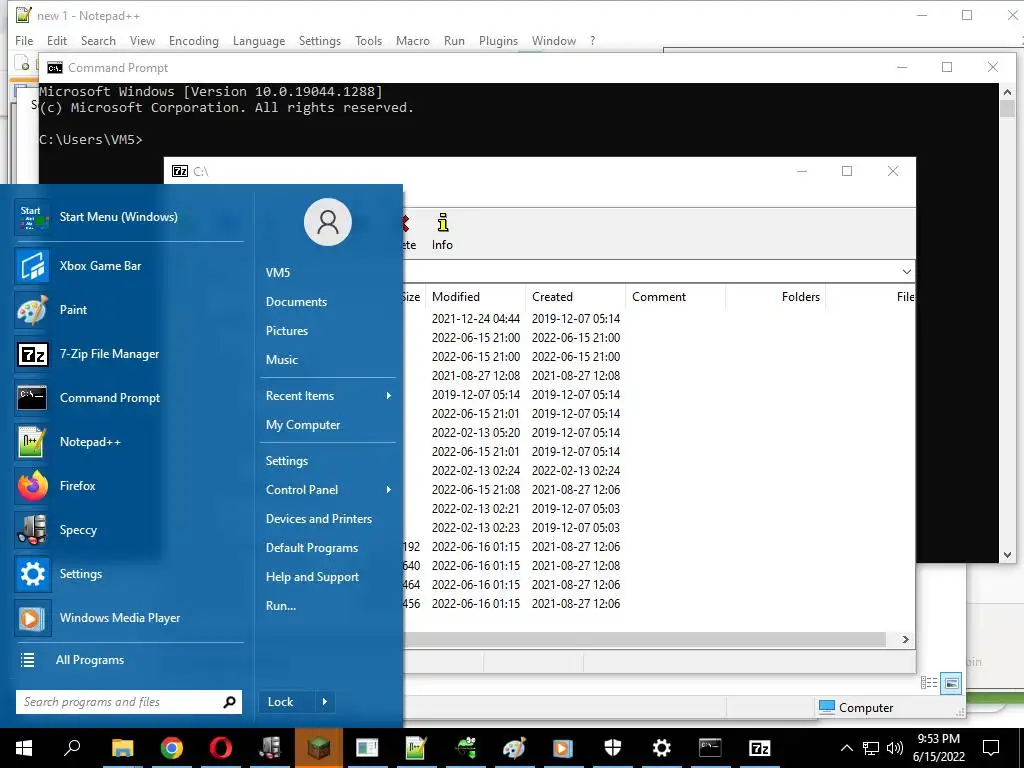
Task: Select the '2021-12-24 04:44' modified cell
Action: coord(475,319)
